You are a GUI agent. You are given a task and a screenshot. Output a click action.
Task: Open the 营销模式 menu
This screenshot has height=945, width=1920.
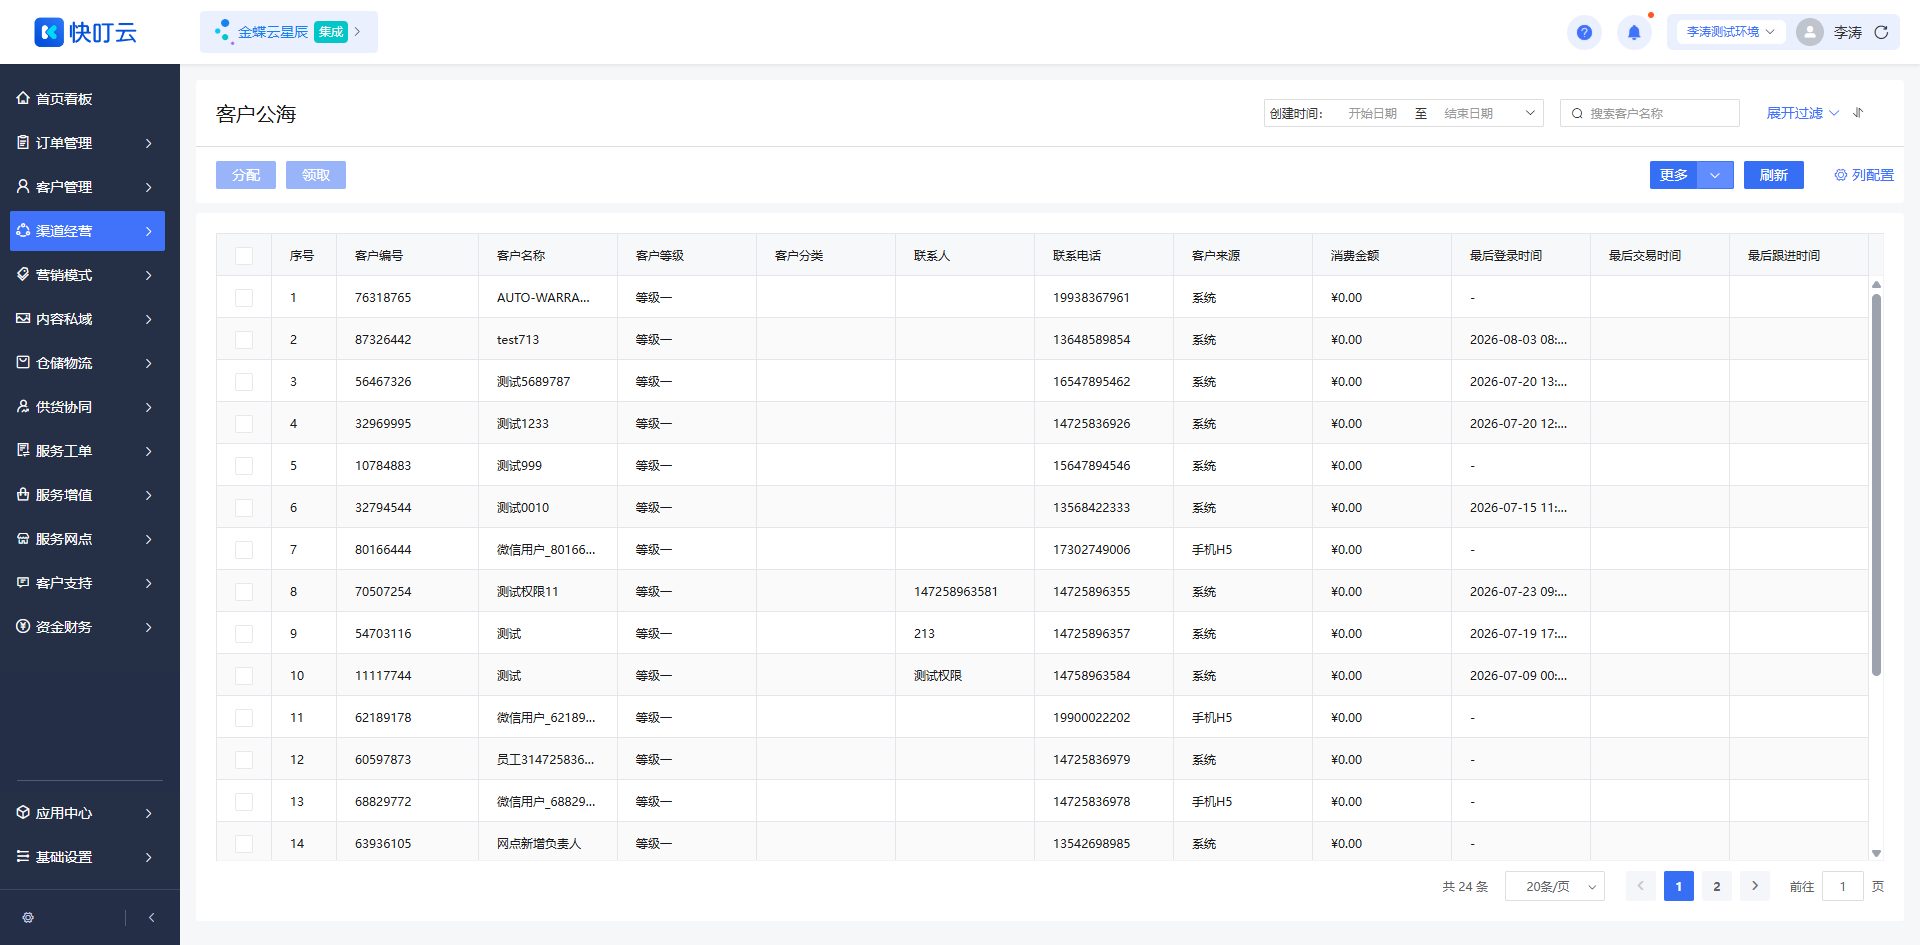pyautogui.click(x=87, y=275)
